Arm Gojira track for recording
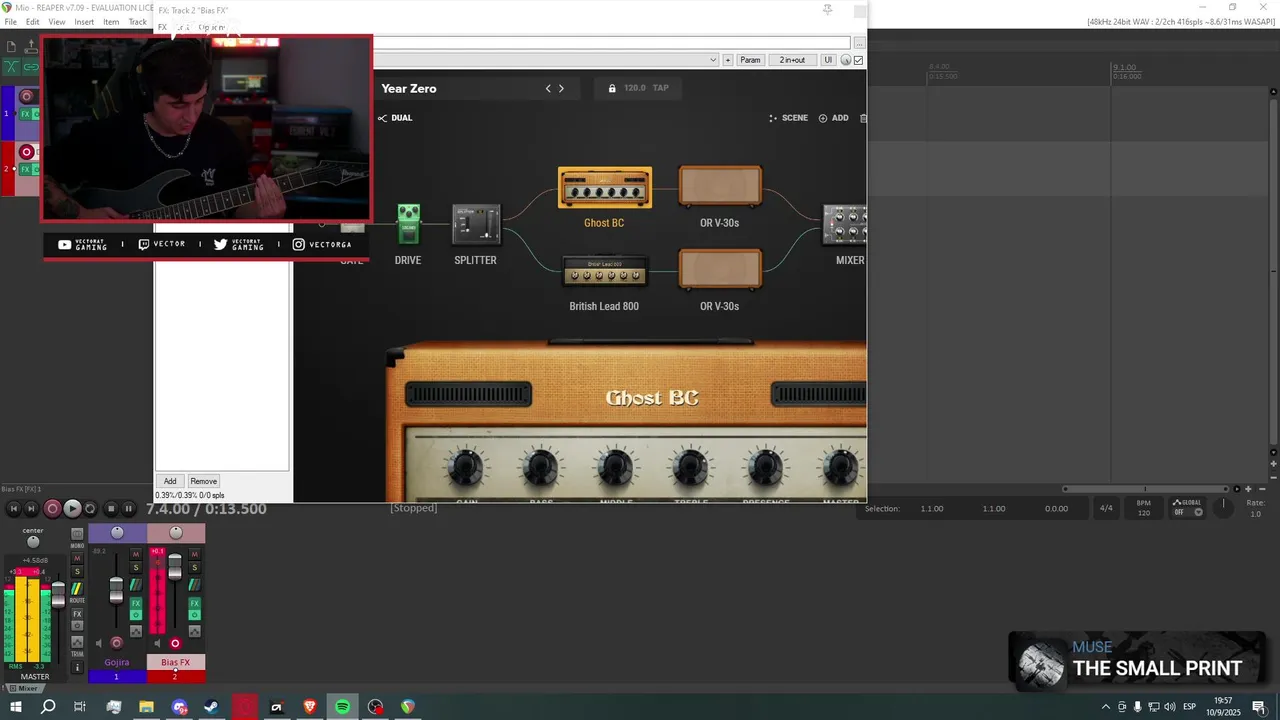1280x720 pixels. tap(116, 643)
